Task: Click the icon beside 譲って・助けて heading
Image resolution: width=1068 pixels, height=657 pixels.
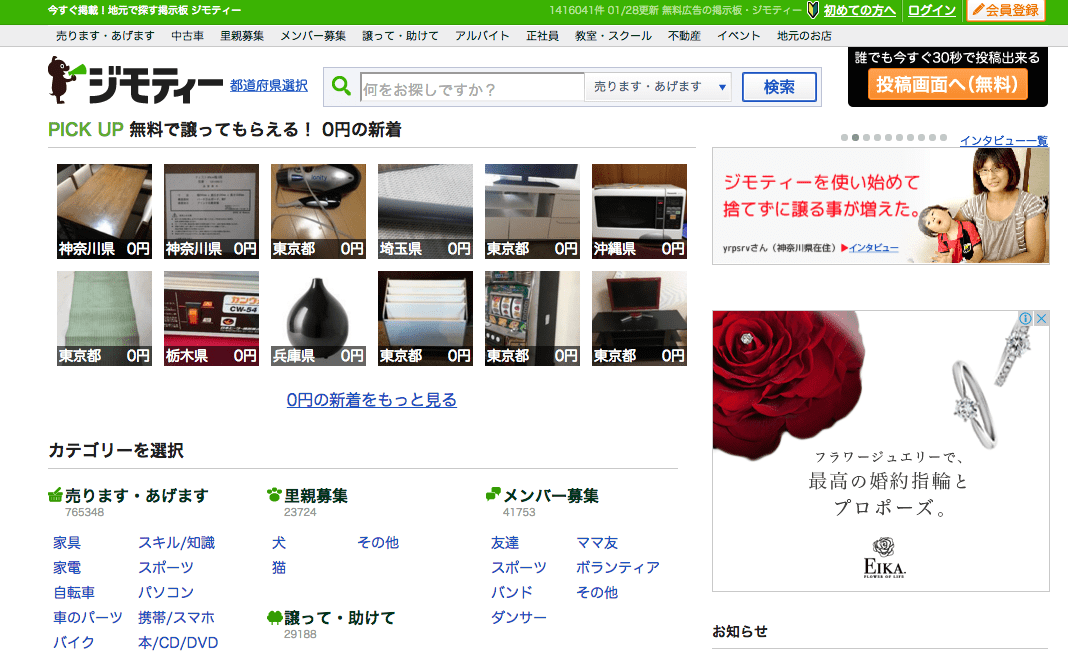Action: click(275, 618)
